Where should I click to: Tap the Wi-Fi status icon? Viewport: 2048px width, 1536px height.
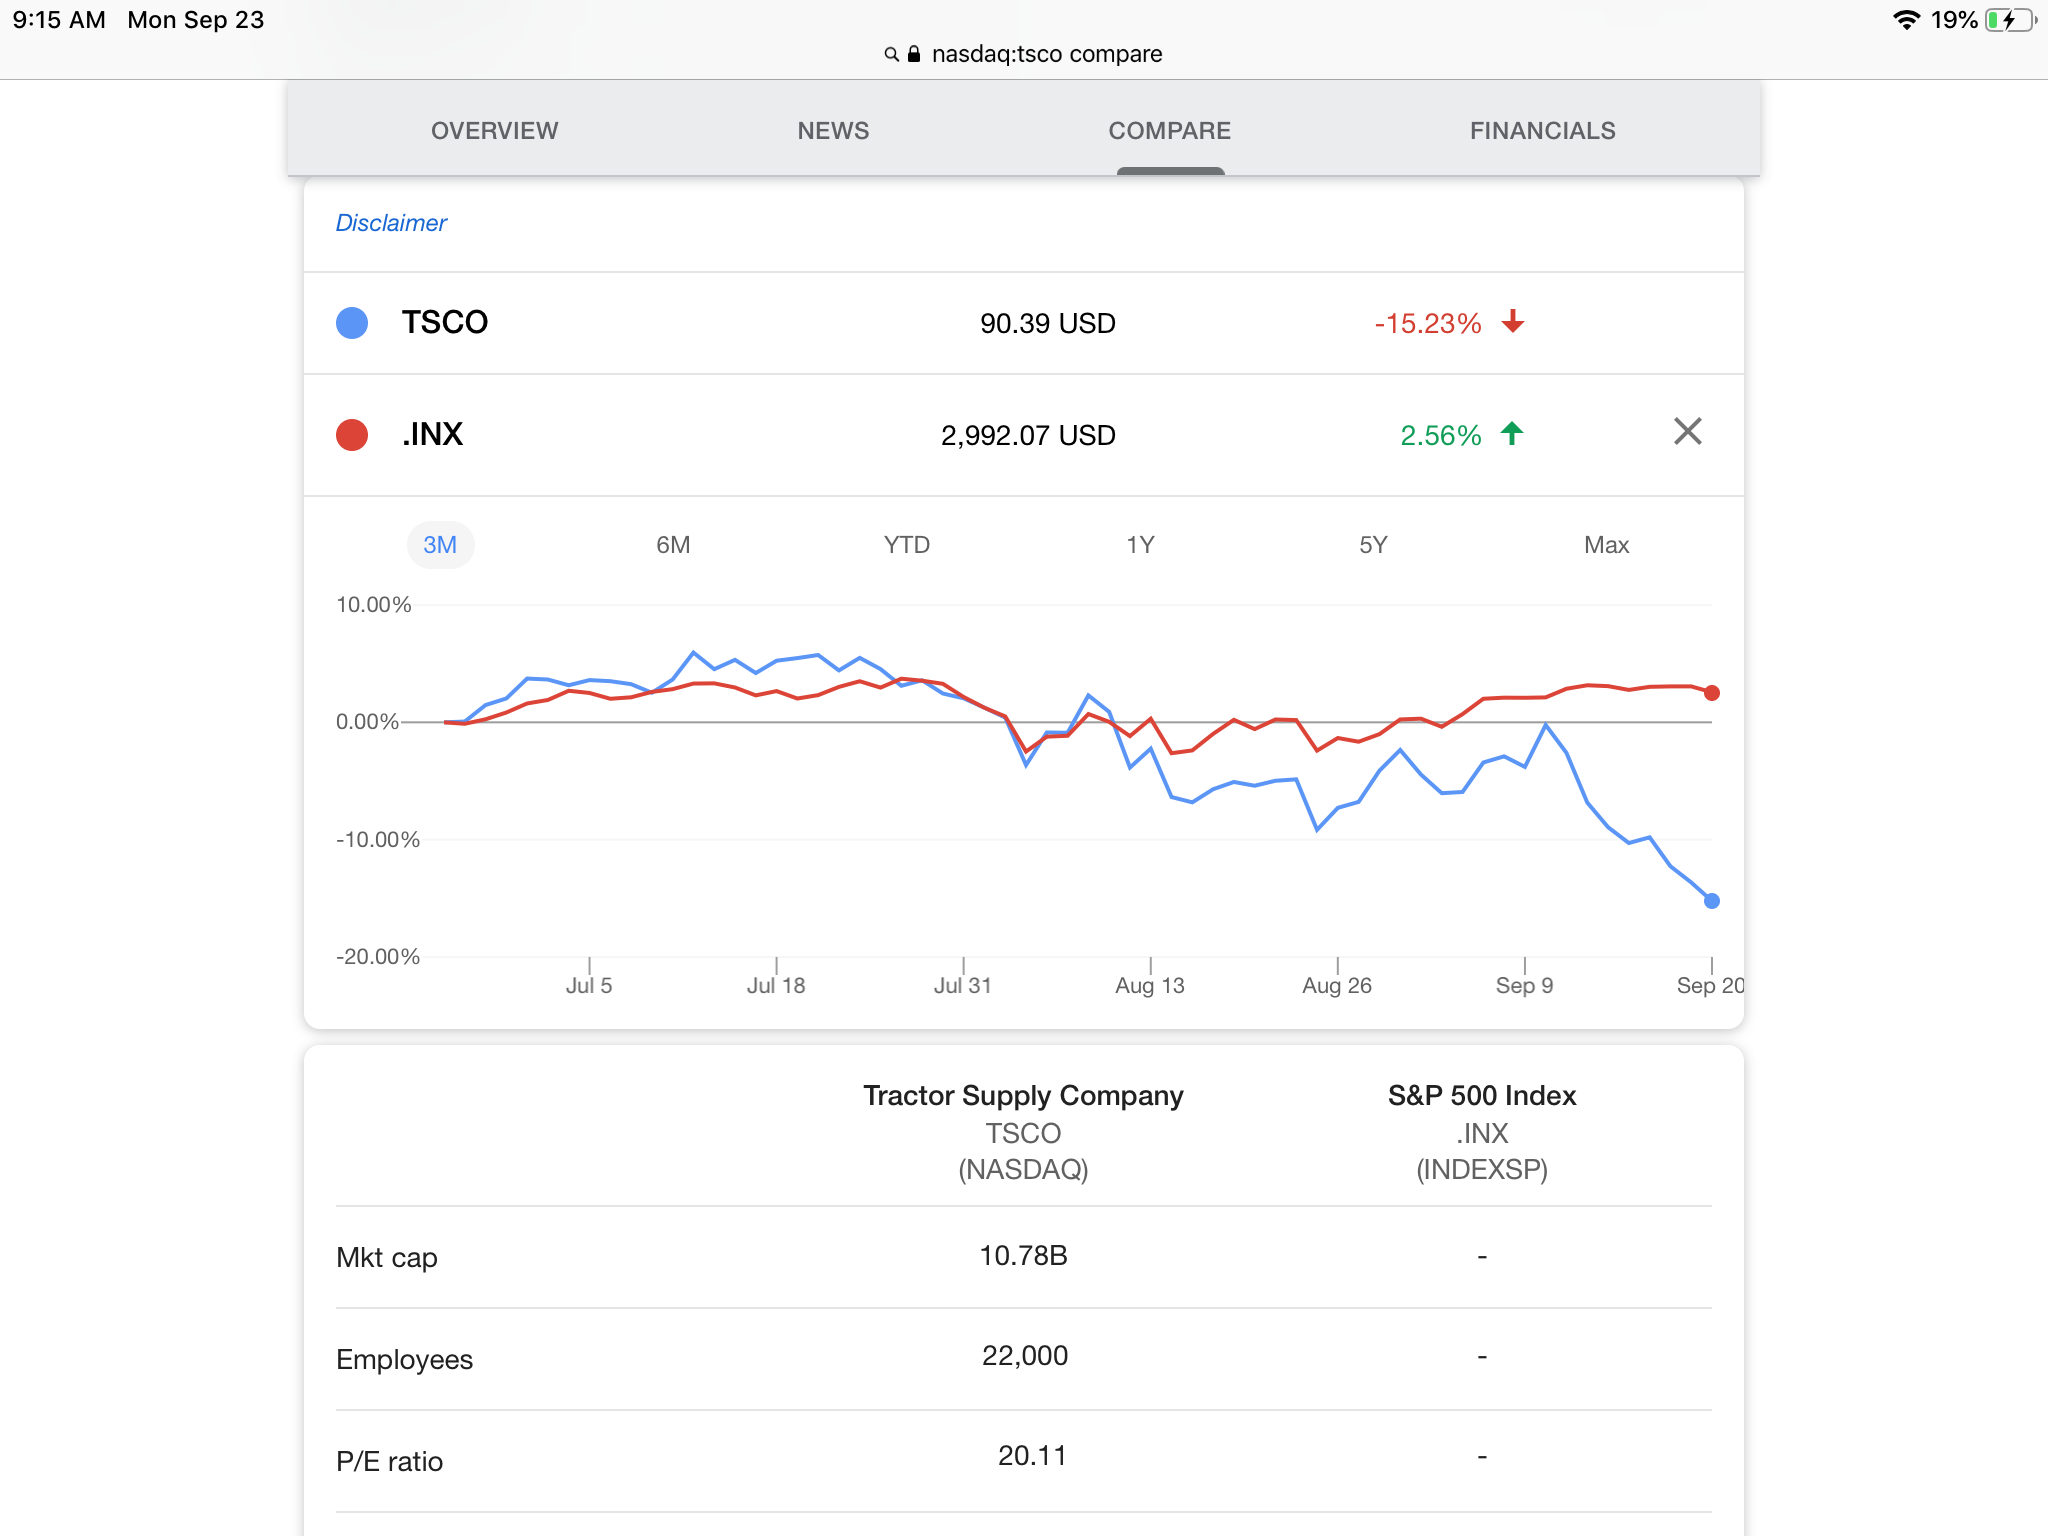[1906, 20]
